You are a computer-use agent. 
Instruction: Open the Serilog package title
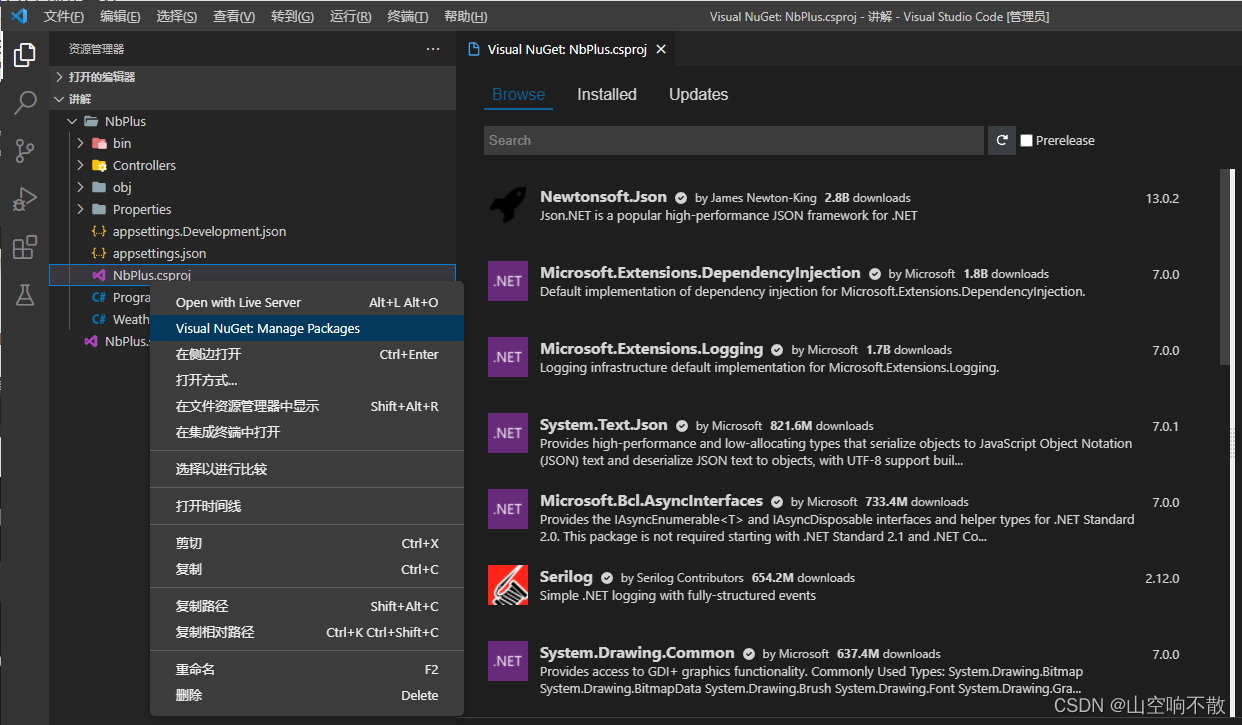566,577
